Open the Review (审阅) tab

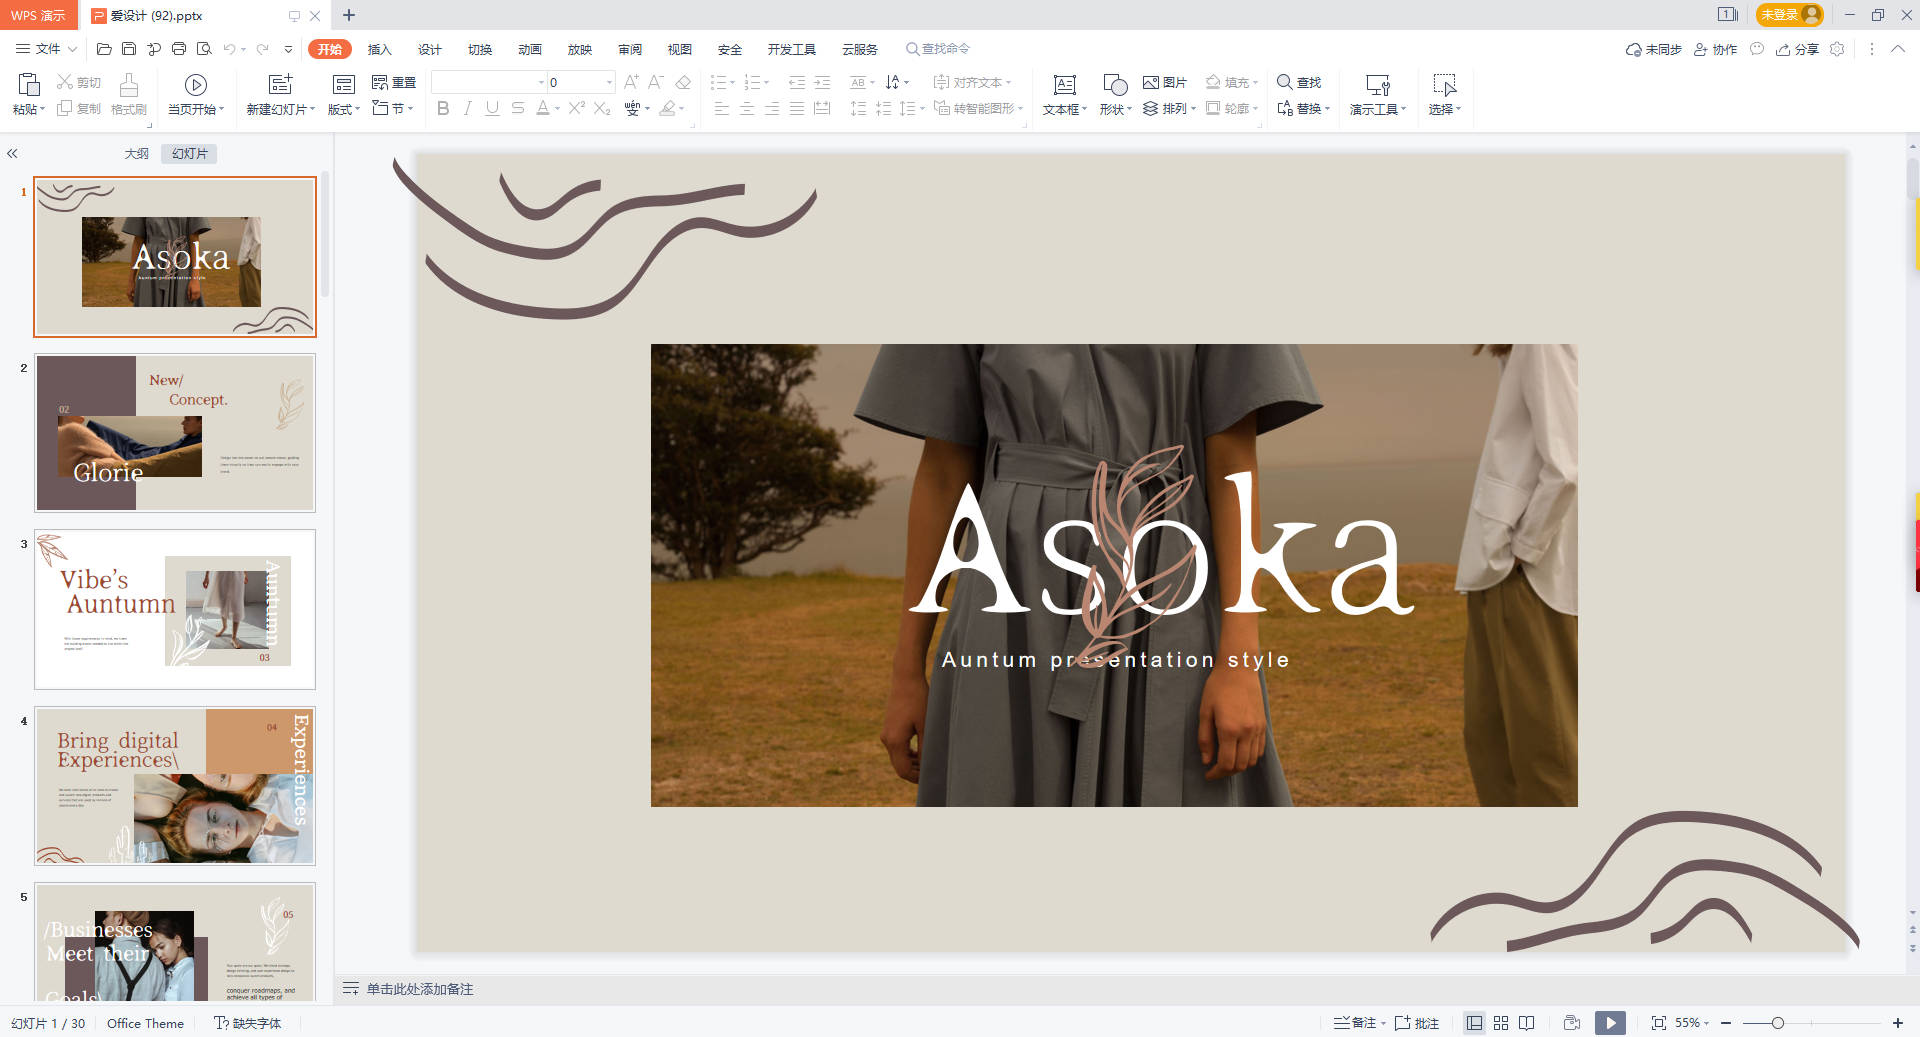click(629, 49)
